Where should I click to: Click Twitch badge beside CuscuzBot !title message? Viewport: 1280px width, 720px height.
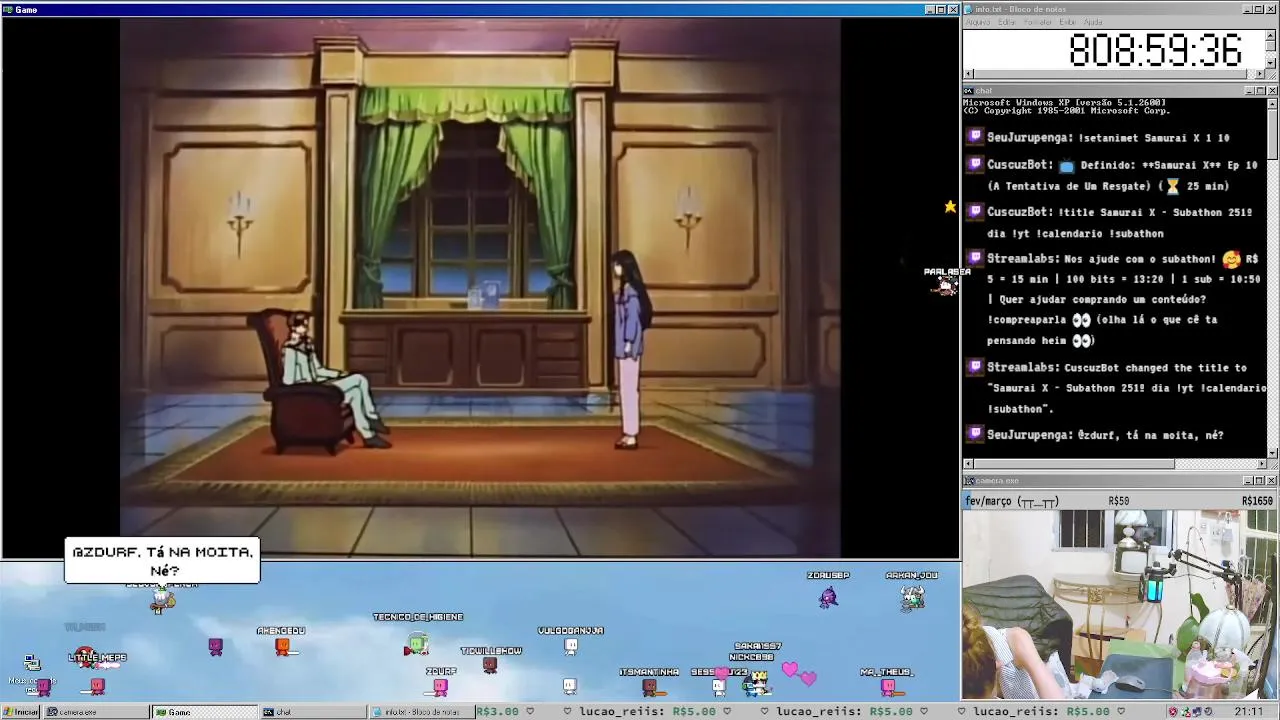point(975,211)
